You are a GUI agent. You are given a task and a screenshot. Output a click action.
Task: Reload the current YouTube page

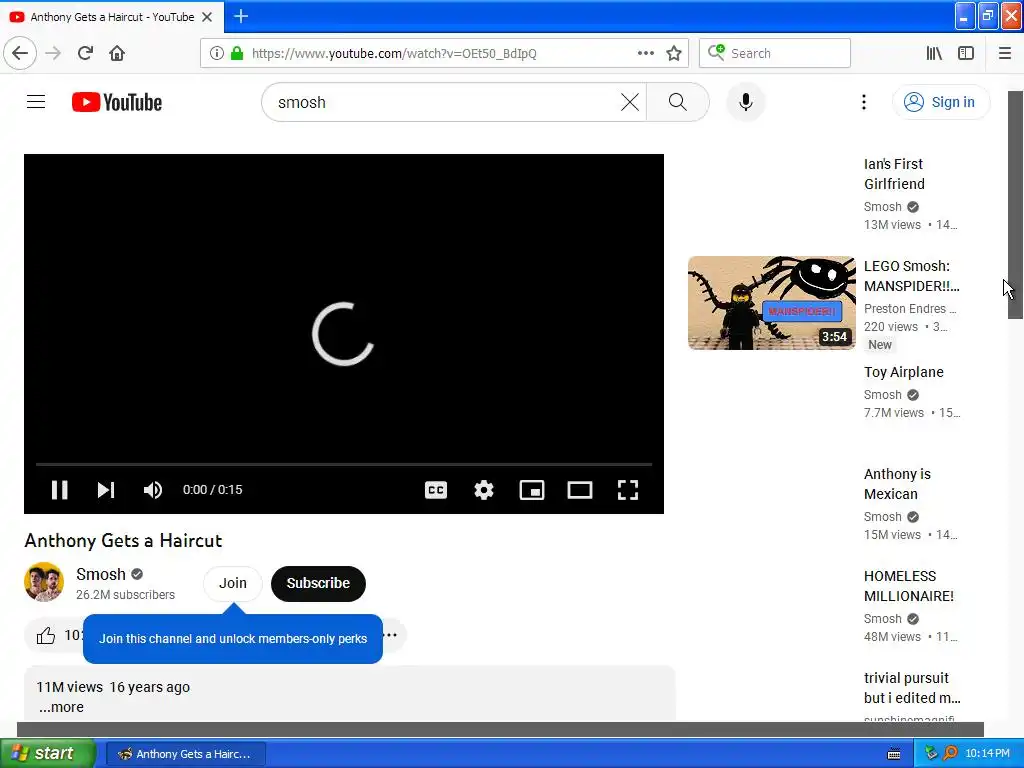tap(85, 53)
